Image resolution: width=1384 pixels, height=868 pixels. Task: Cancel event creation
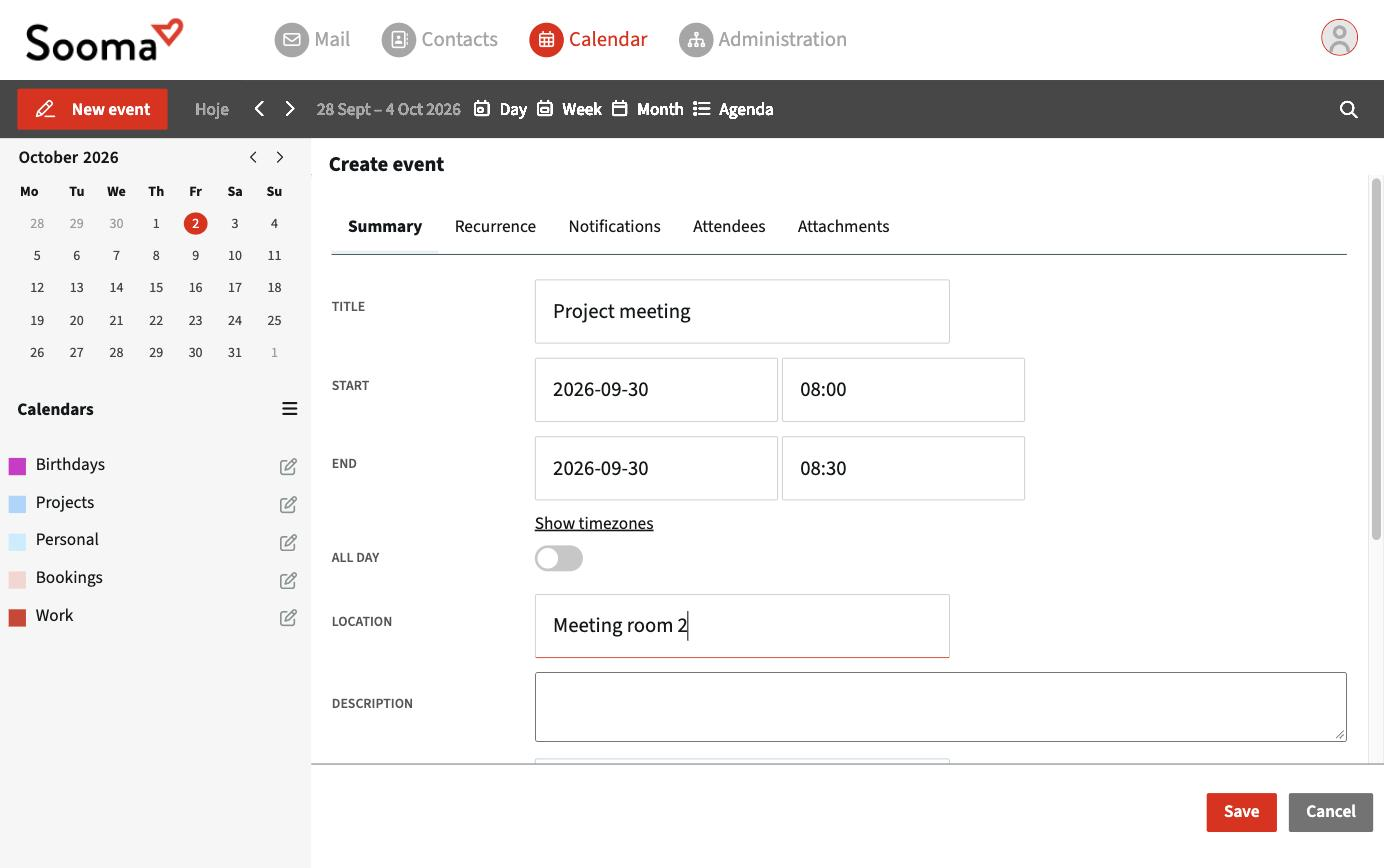pyautogui.click(x=1330, y=812)
